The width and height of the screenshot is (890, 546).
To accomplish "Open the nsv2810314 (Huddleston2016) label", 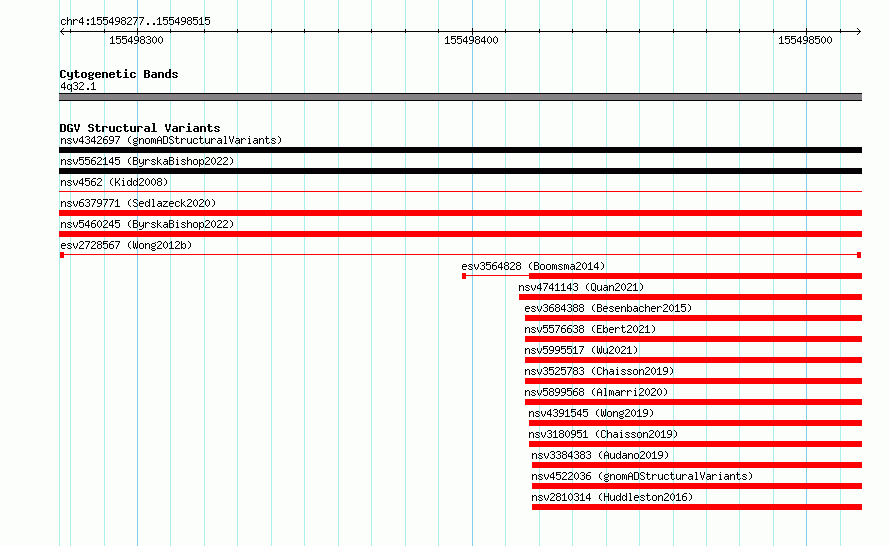I will point(612,497).
